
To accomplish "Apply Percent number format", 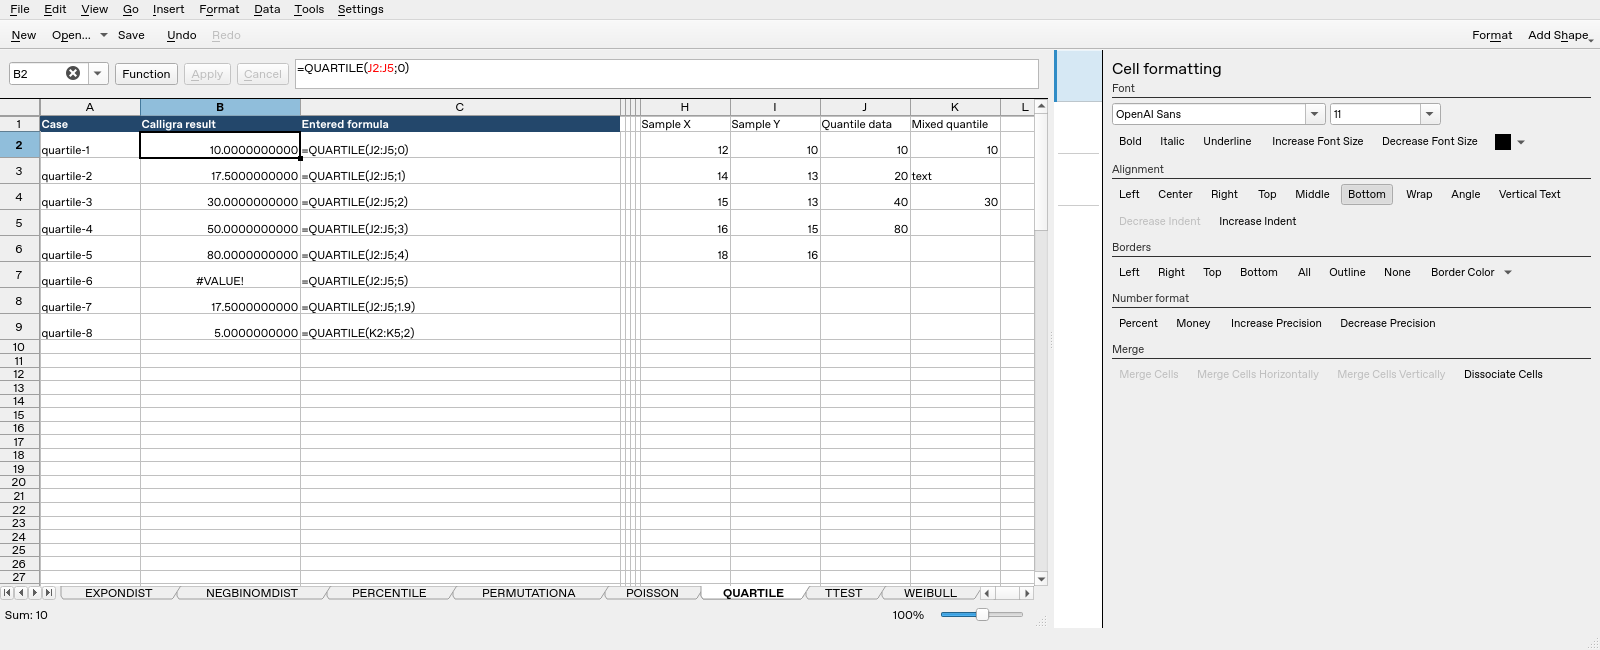I will pyautogui.click(x=1138, y=323).
